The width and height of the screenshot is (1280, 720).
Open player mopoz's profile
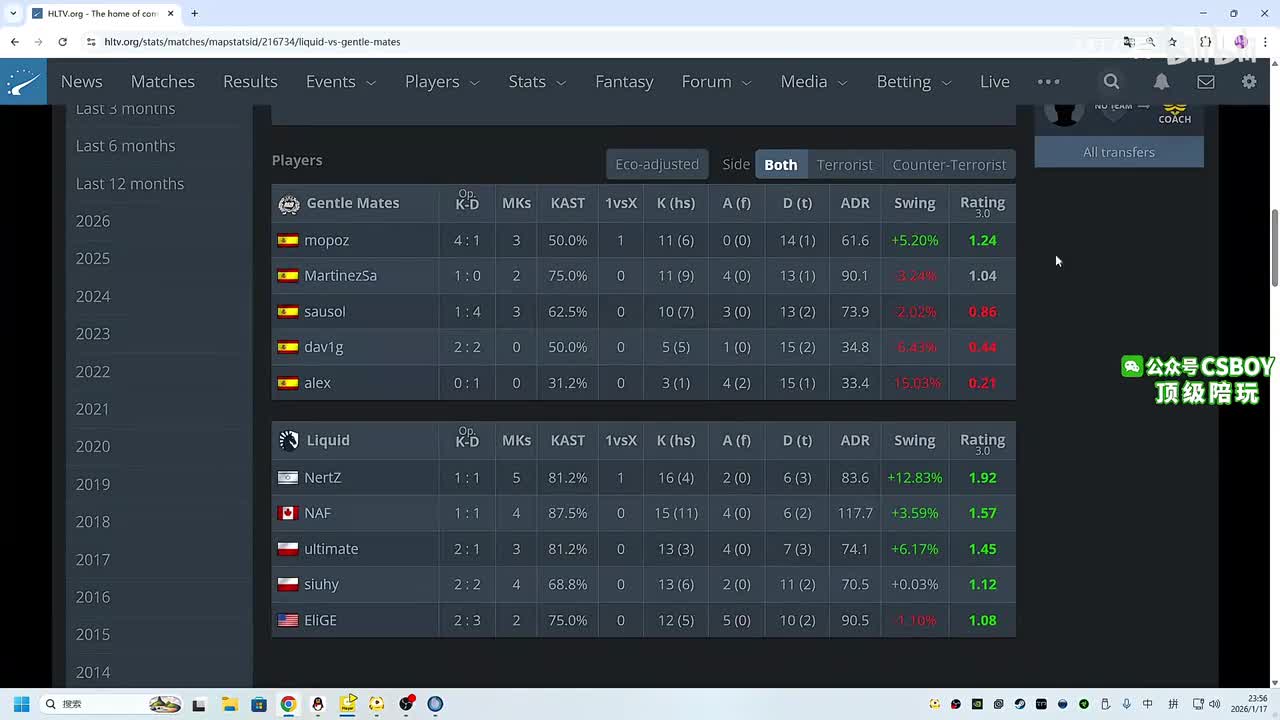pyautogui.click(x=327, y=241)
